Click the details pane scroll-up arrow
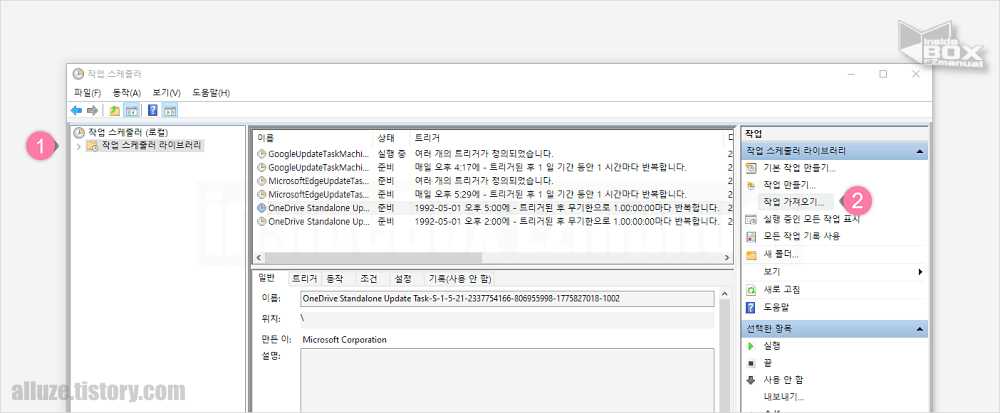1000x413 pixels. tap(724, 293)
